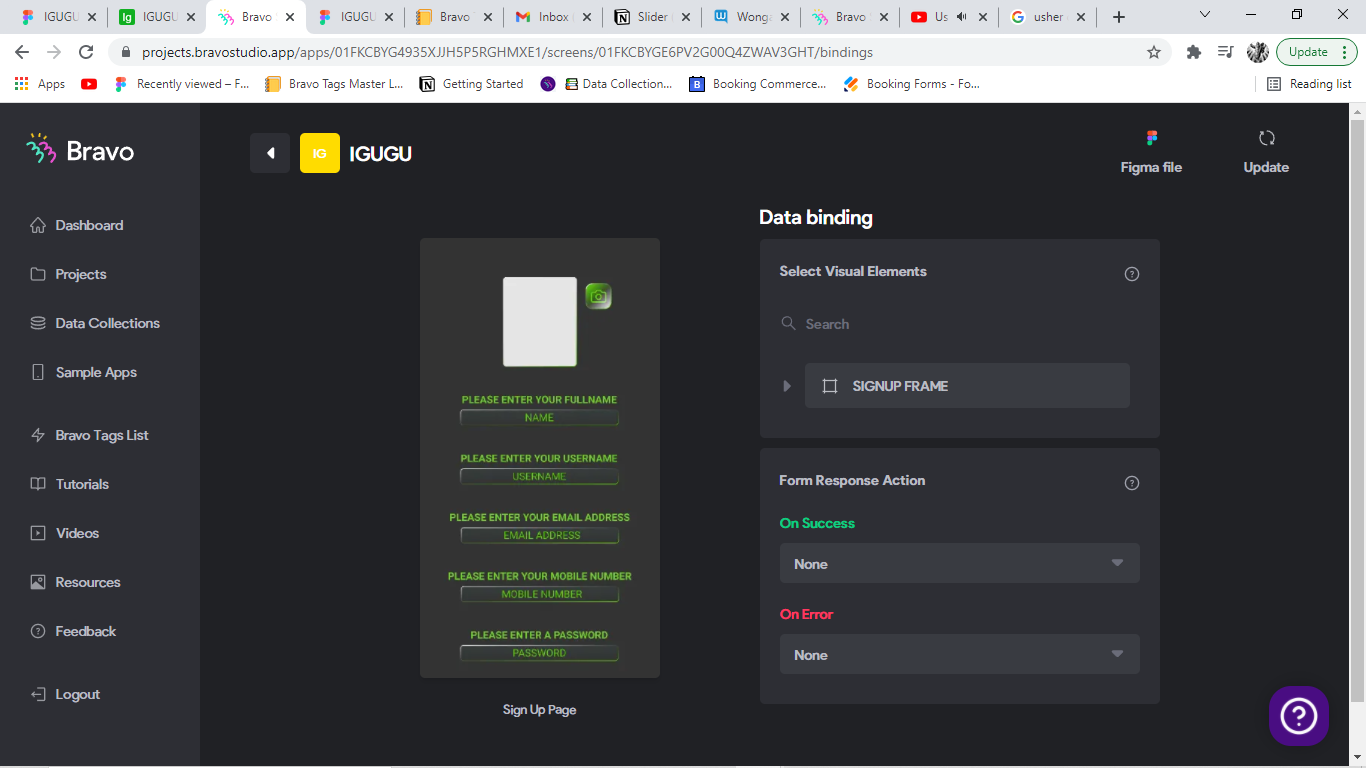
Task: Click the Sign Up Page preview thumbnail
Action: point(540,458)
